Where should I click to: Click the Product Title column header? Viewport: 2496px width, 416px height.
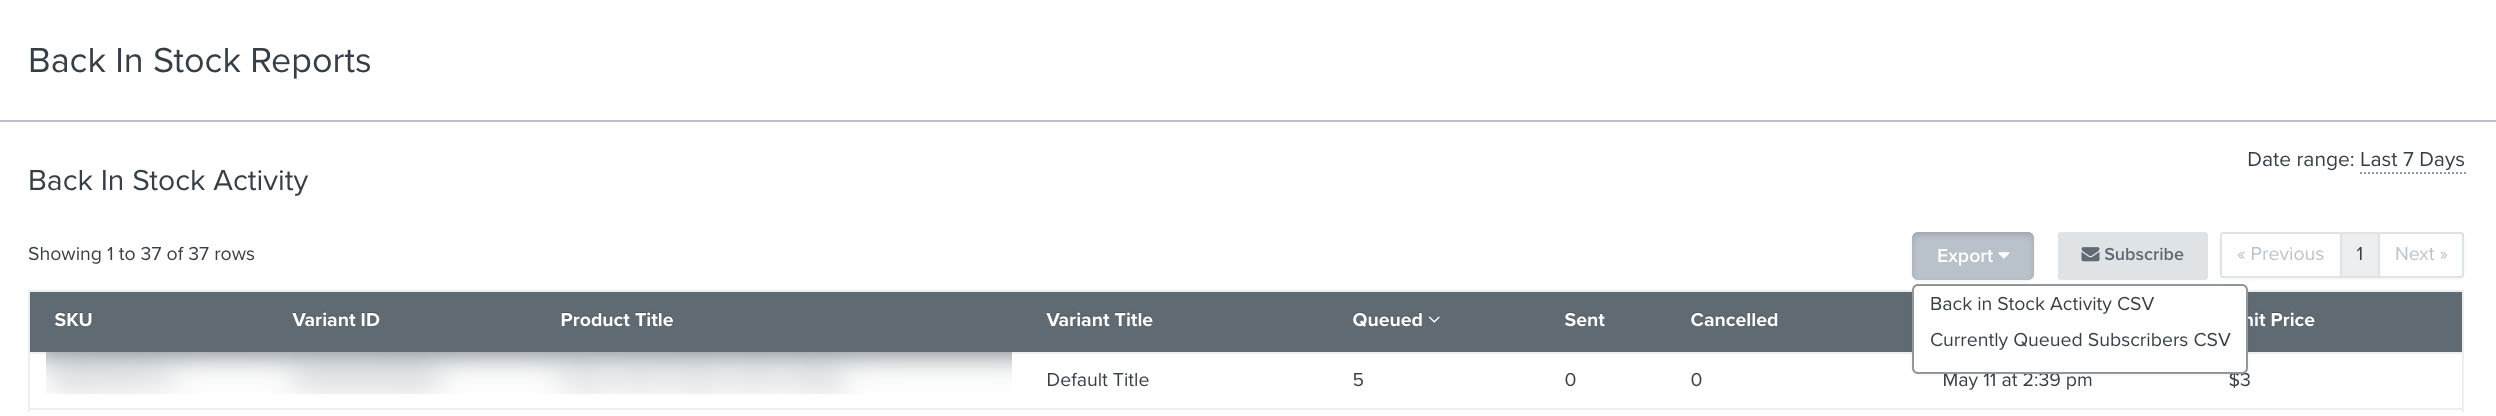(x=616, y=320)
